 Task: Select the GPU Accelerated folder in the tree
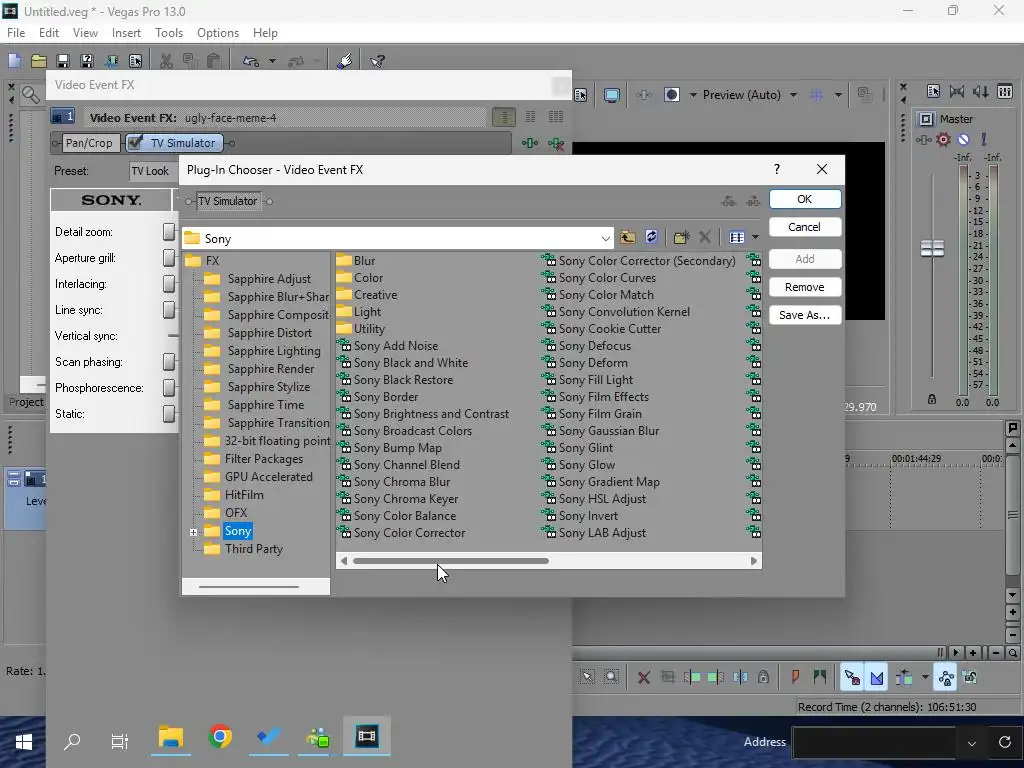tap(268, 477)
